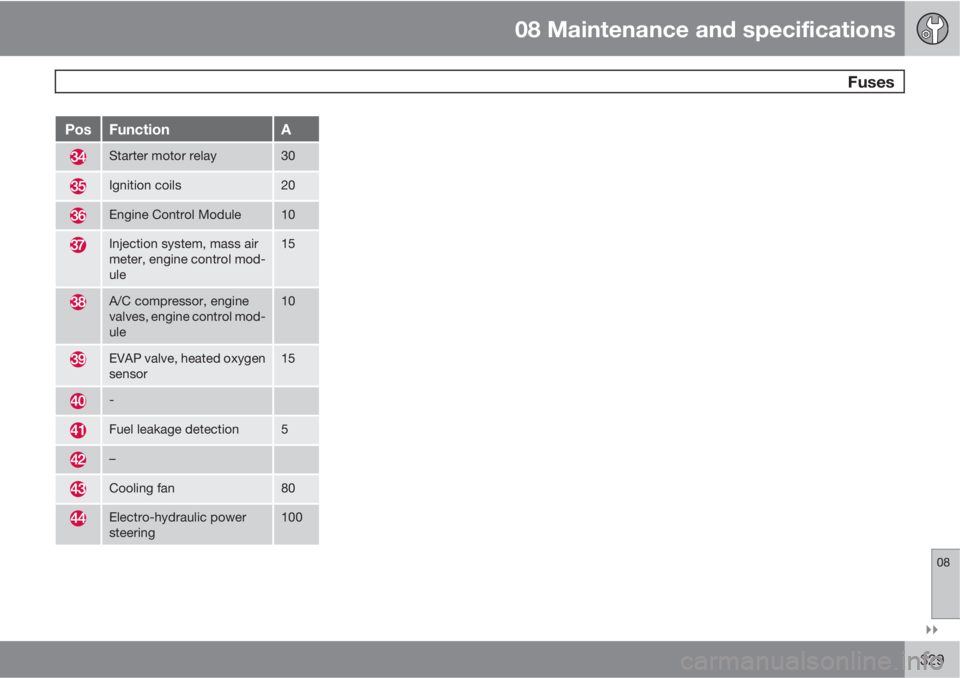Click the red fuse position 39 badge

[78, 360]
